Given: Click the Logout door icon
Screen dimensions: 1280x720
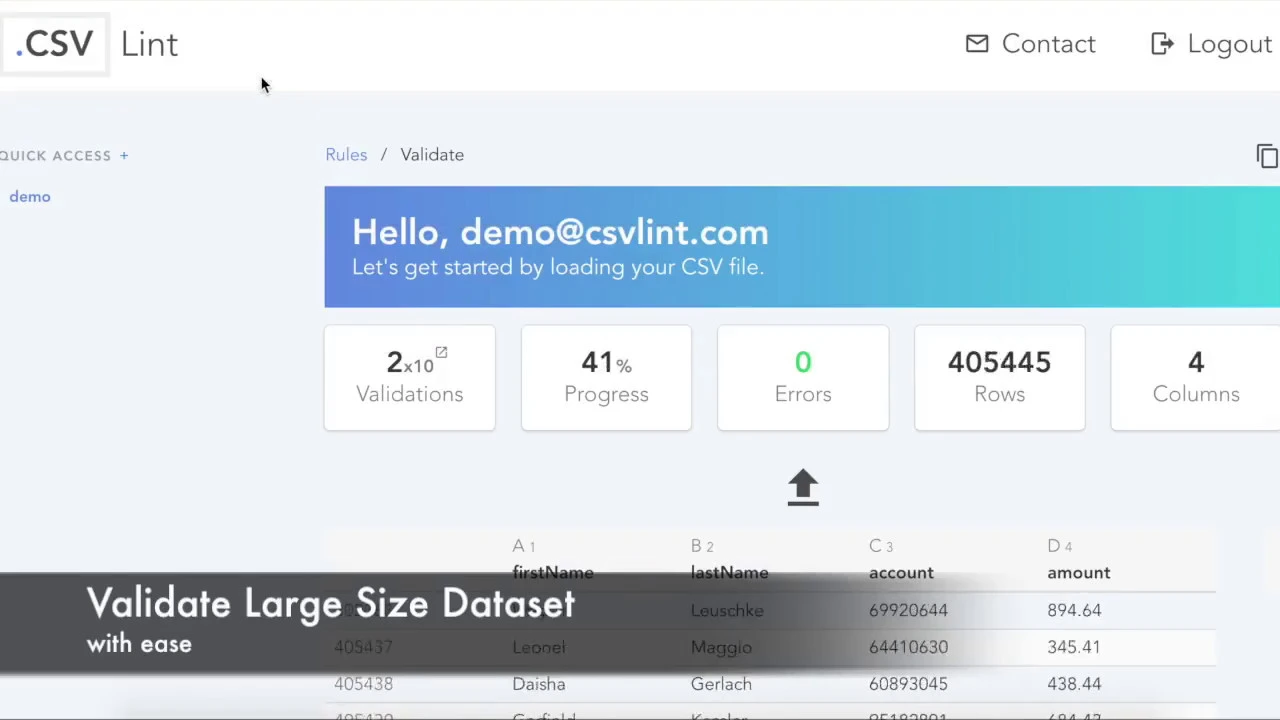Looking at the screenshot, I should point(1162,44).
